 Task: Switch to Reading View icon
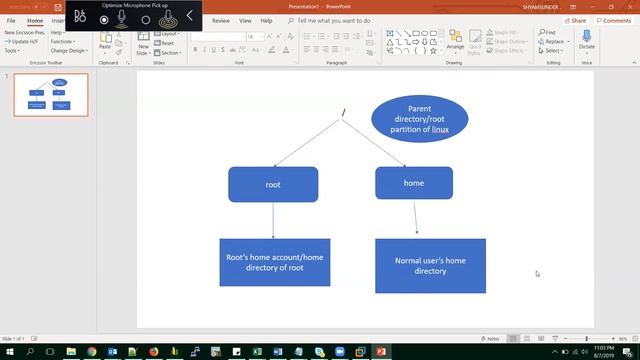click(541, 339)
